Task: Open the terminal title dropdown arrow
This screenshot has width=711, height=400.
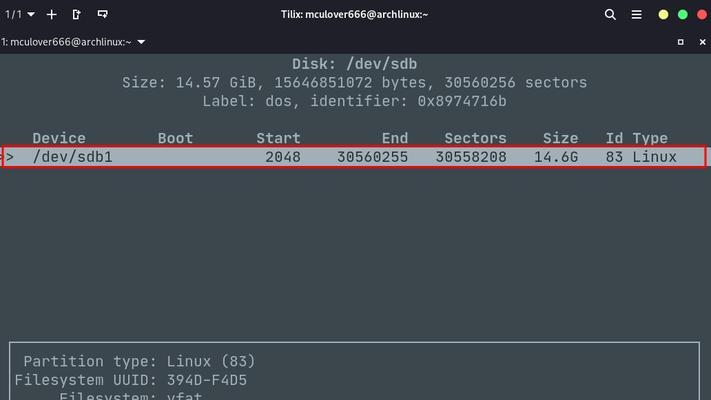Action: (141, 42)
